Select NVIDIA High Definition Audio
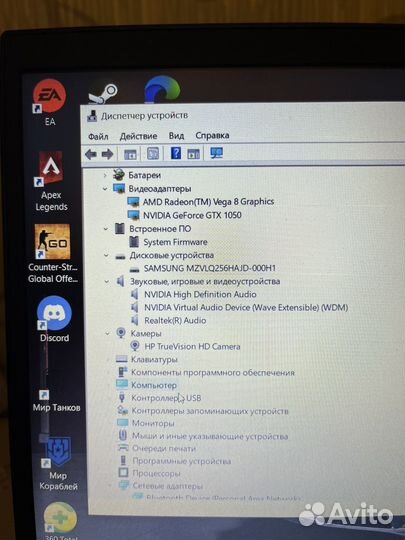Viewport: 405px width, 540px height. pyautogui.click(x=200, y=294)
